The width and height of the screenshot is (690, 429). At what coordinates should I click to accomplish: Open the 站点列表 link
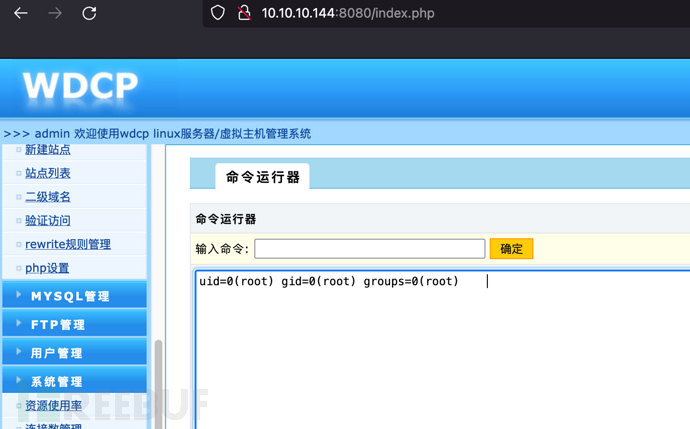click(x=48, y=173)
